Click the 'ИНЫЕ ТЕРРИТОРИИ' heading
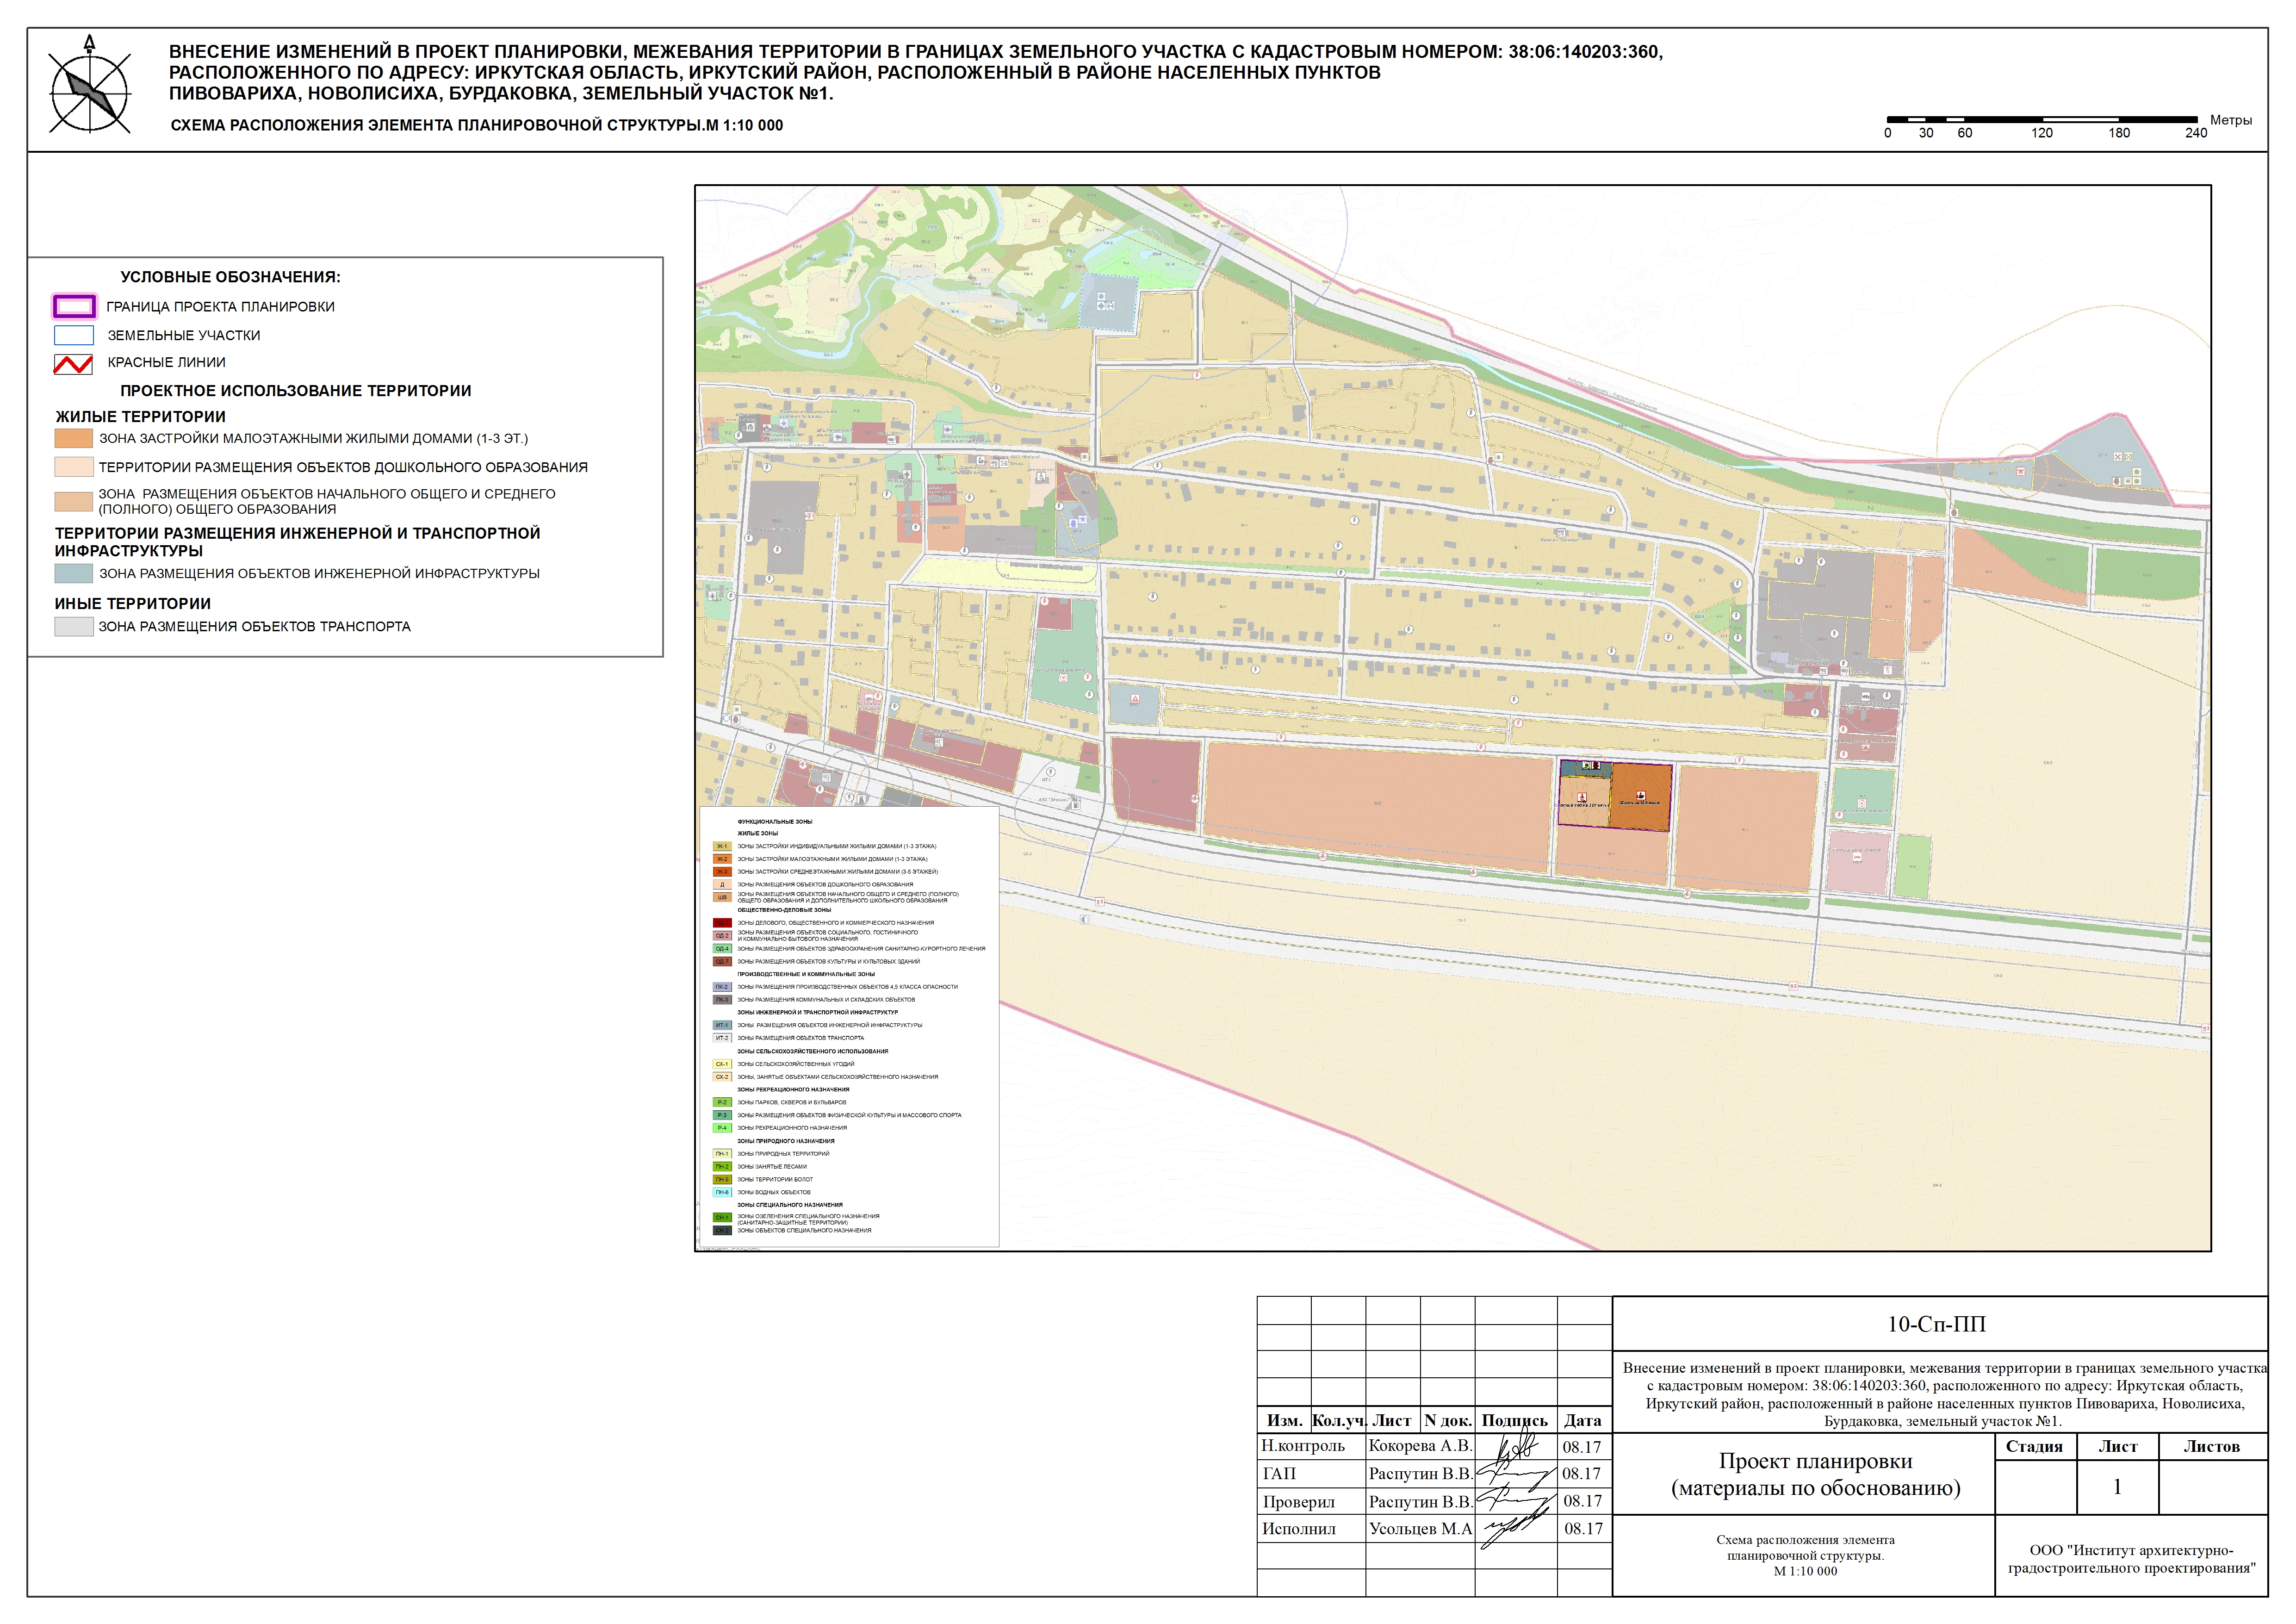Viewport: 2296px width, 1624px height. click(x=133, y=604)
